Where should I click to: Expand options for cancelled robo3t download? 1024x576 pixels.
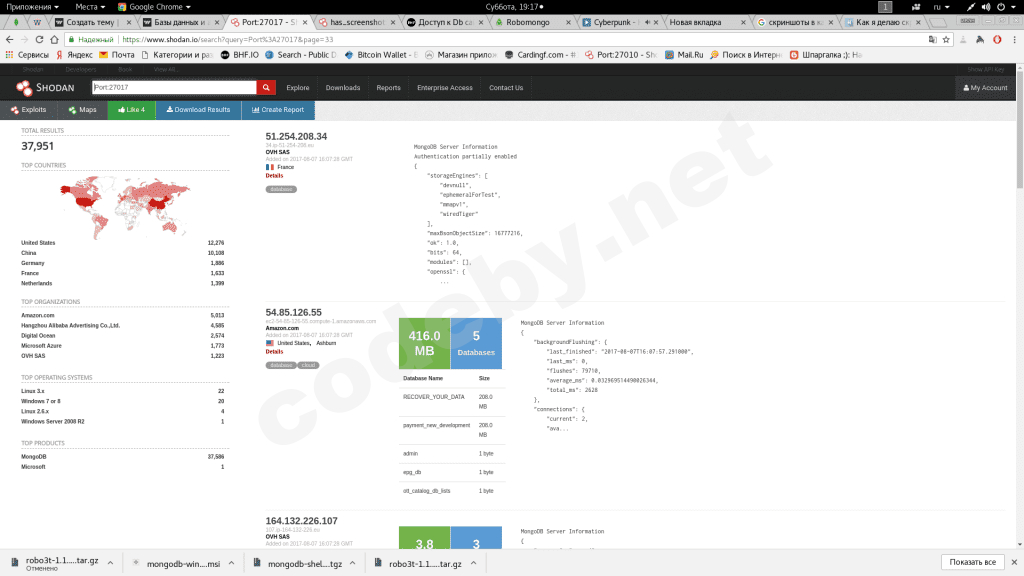(x=110, y=563)
